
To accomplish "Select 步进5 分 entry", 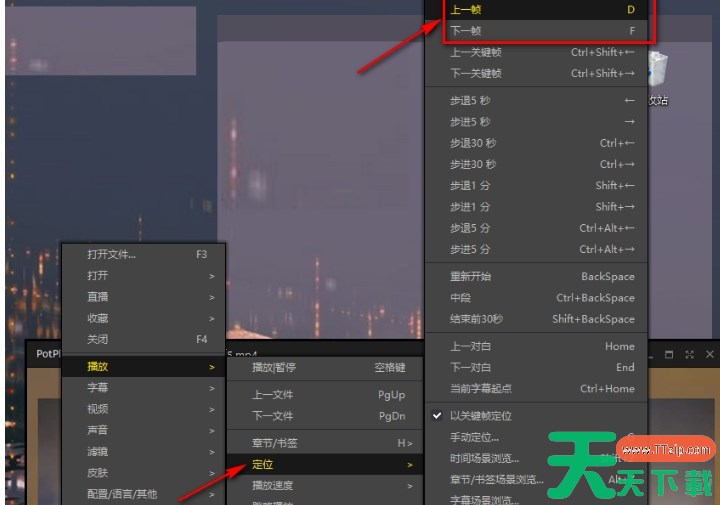I will coord(536,249).
